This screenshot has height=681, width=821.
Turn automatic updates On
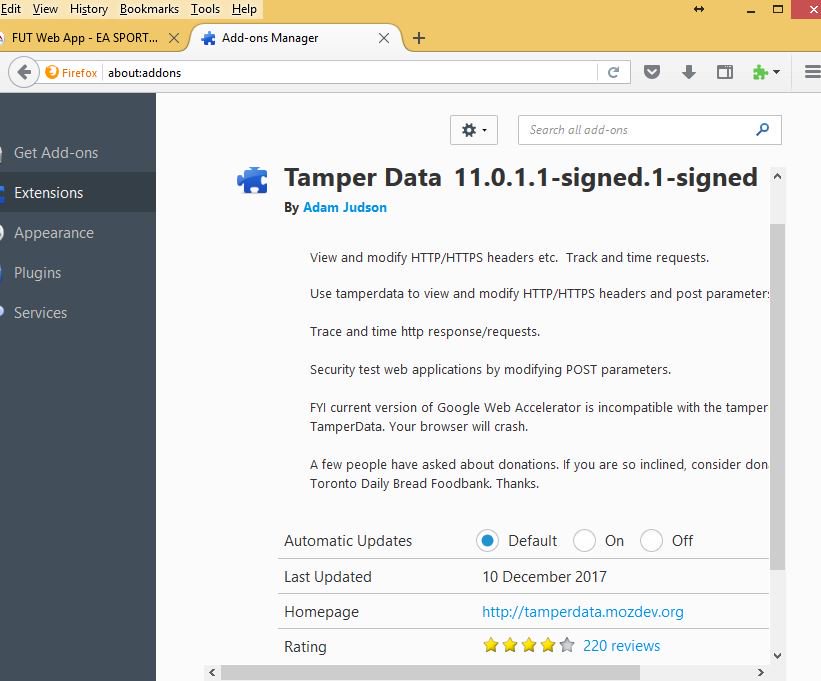584,541
